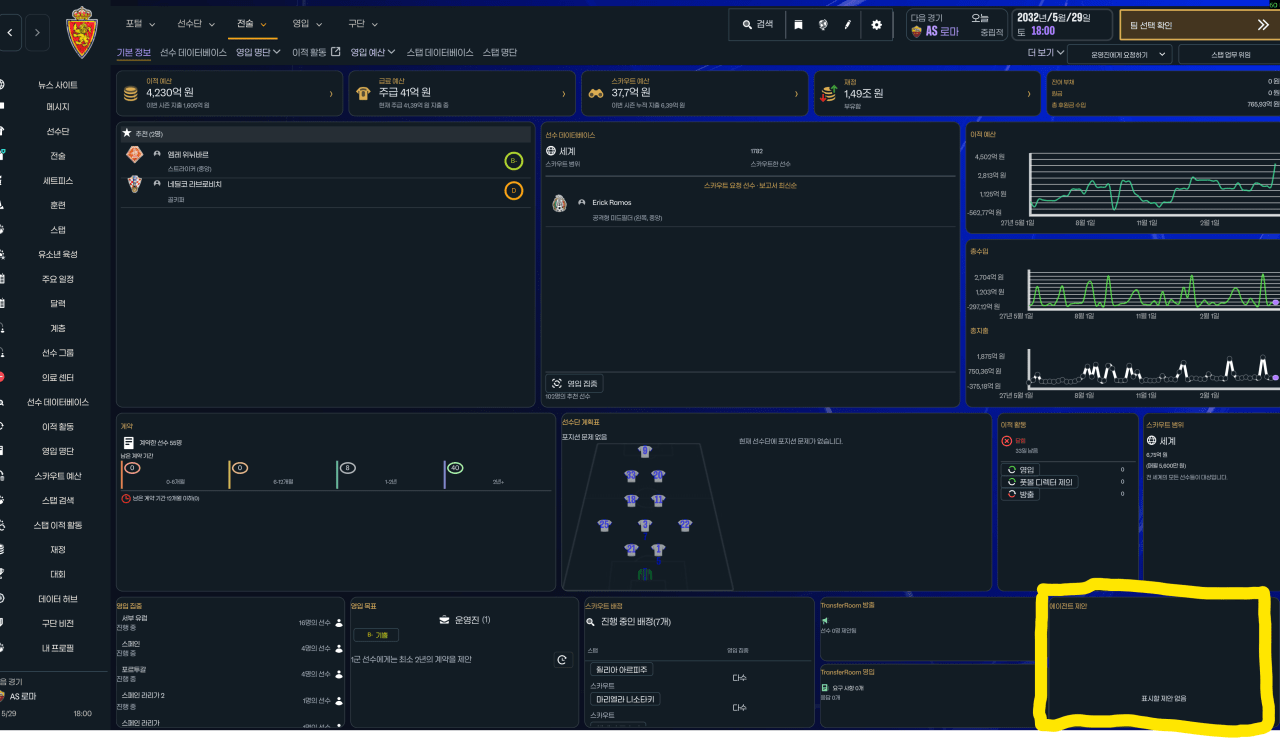Viewport: 1280px width, 738px height.
Task: Select scout 힐리아 아르피주 assignment
Action: click(621, 669)
